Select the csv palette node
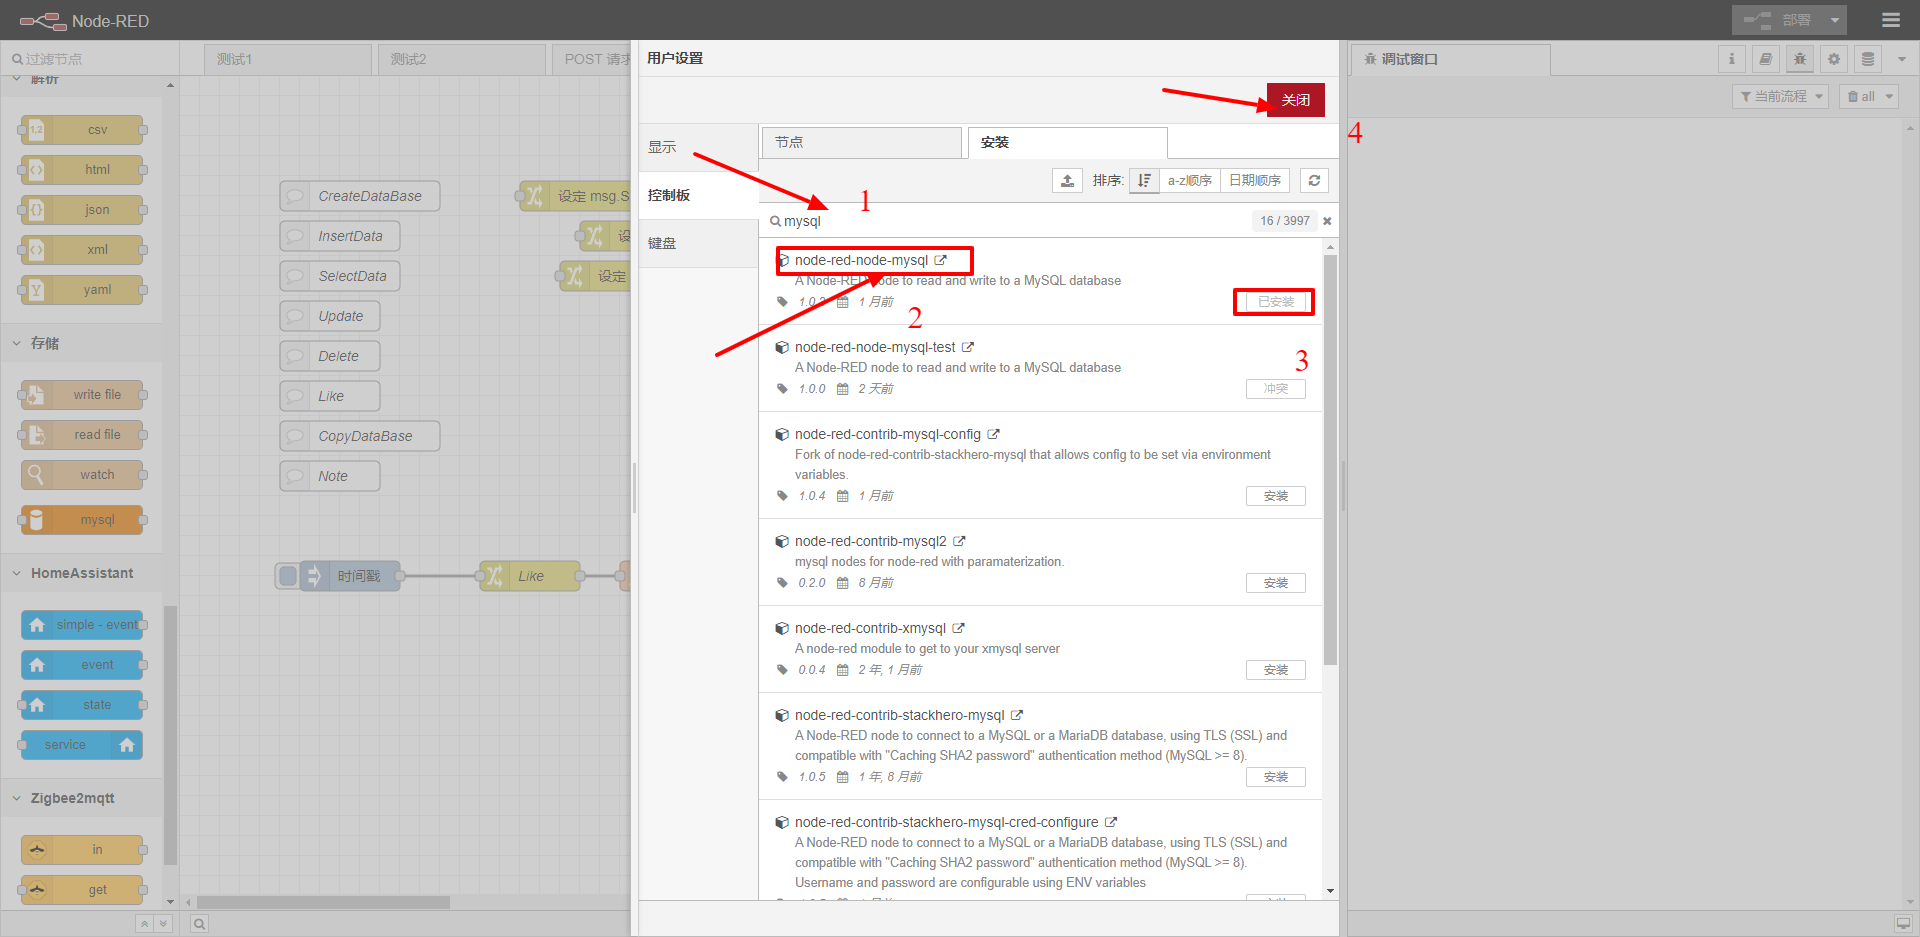Screen dimensions: 1920x937 [82, 130]
